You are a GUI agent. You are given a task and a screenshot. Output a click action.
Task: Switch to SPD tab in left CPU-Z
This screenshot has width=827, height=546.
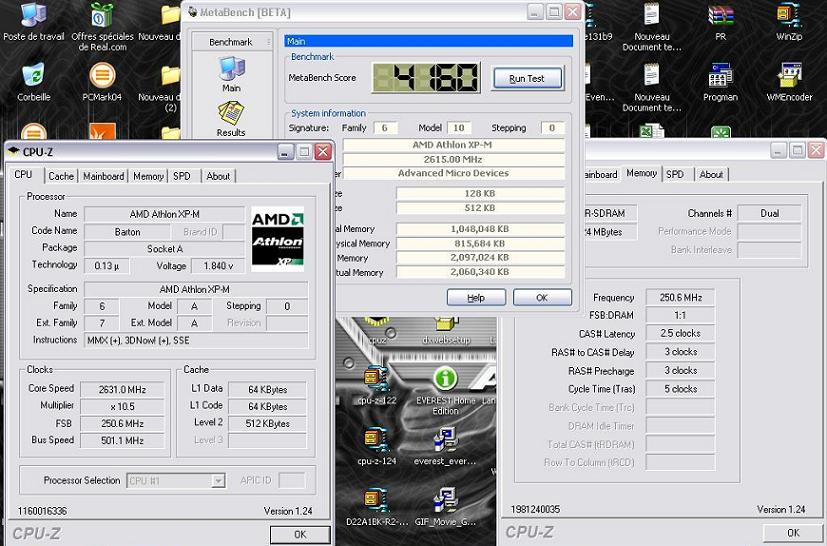tap(182, 176)
